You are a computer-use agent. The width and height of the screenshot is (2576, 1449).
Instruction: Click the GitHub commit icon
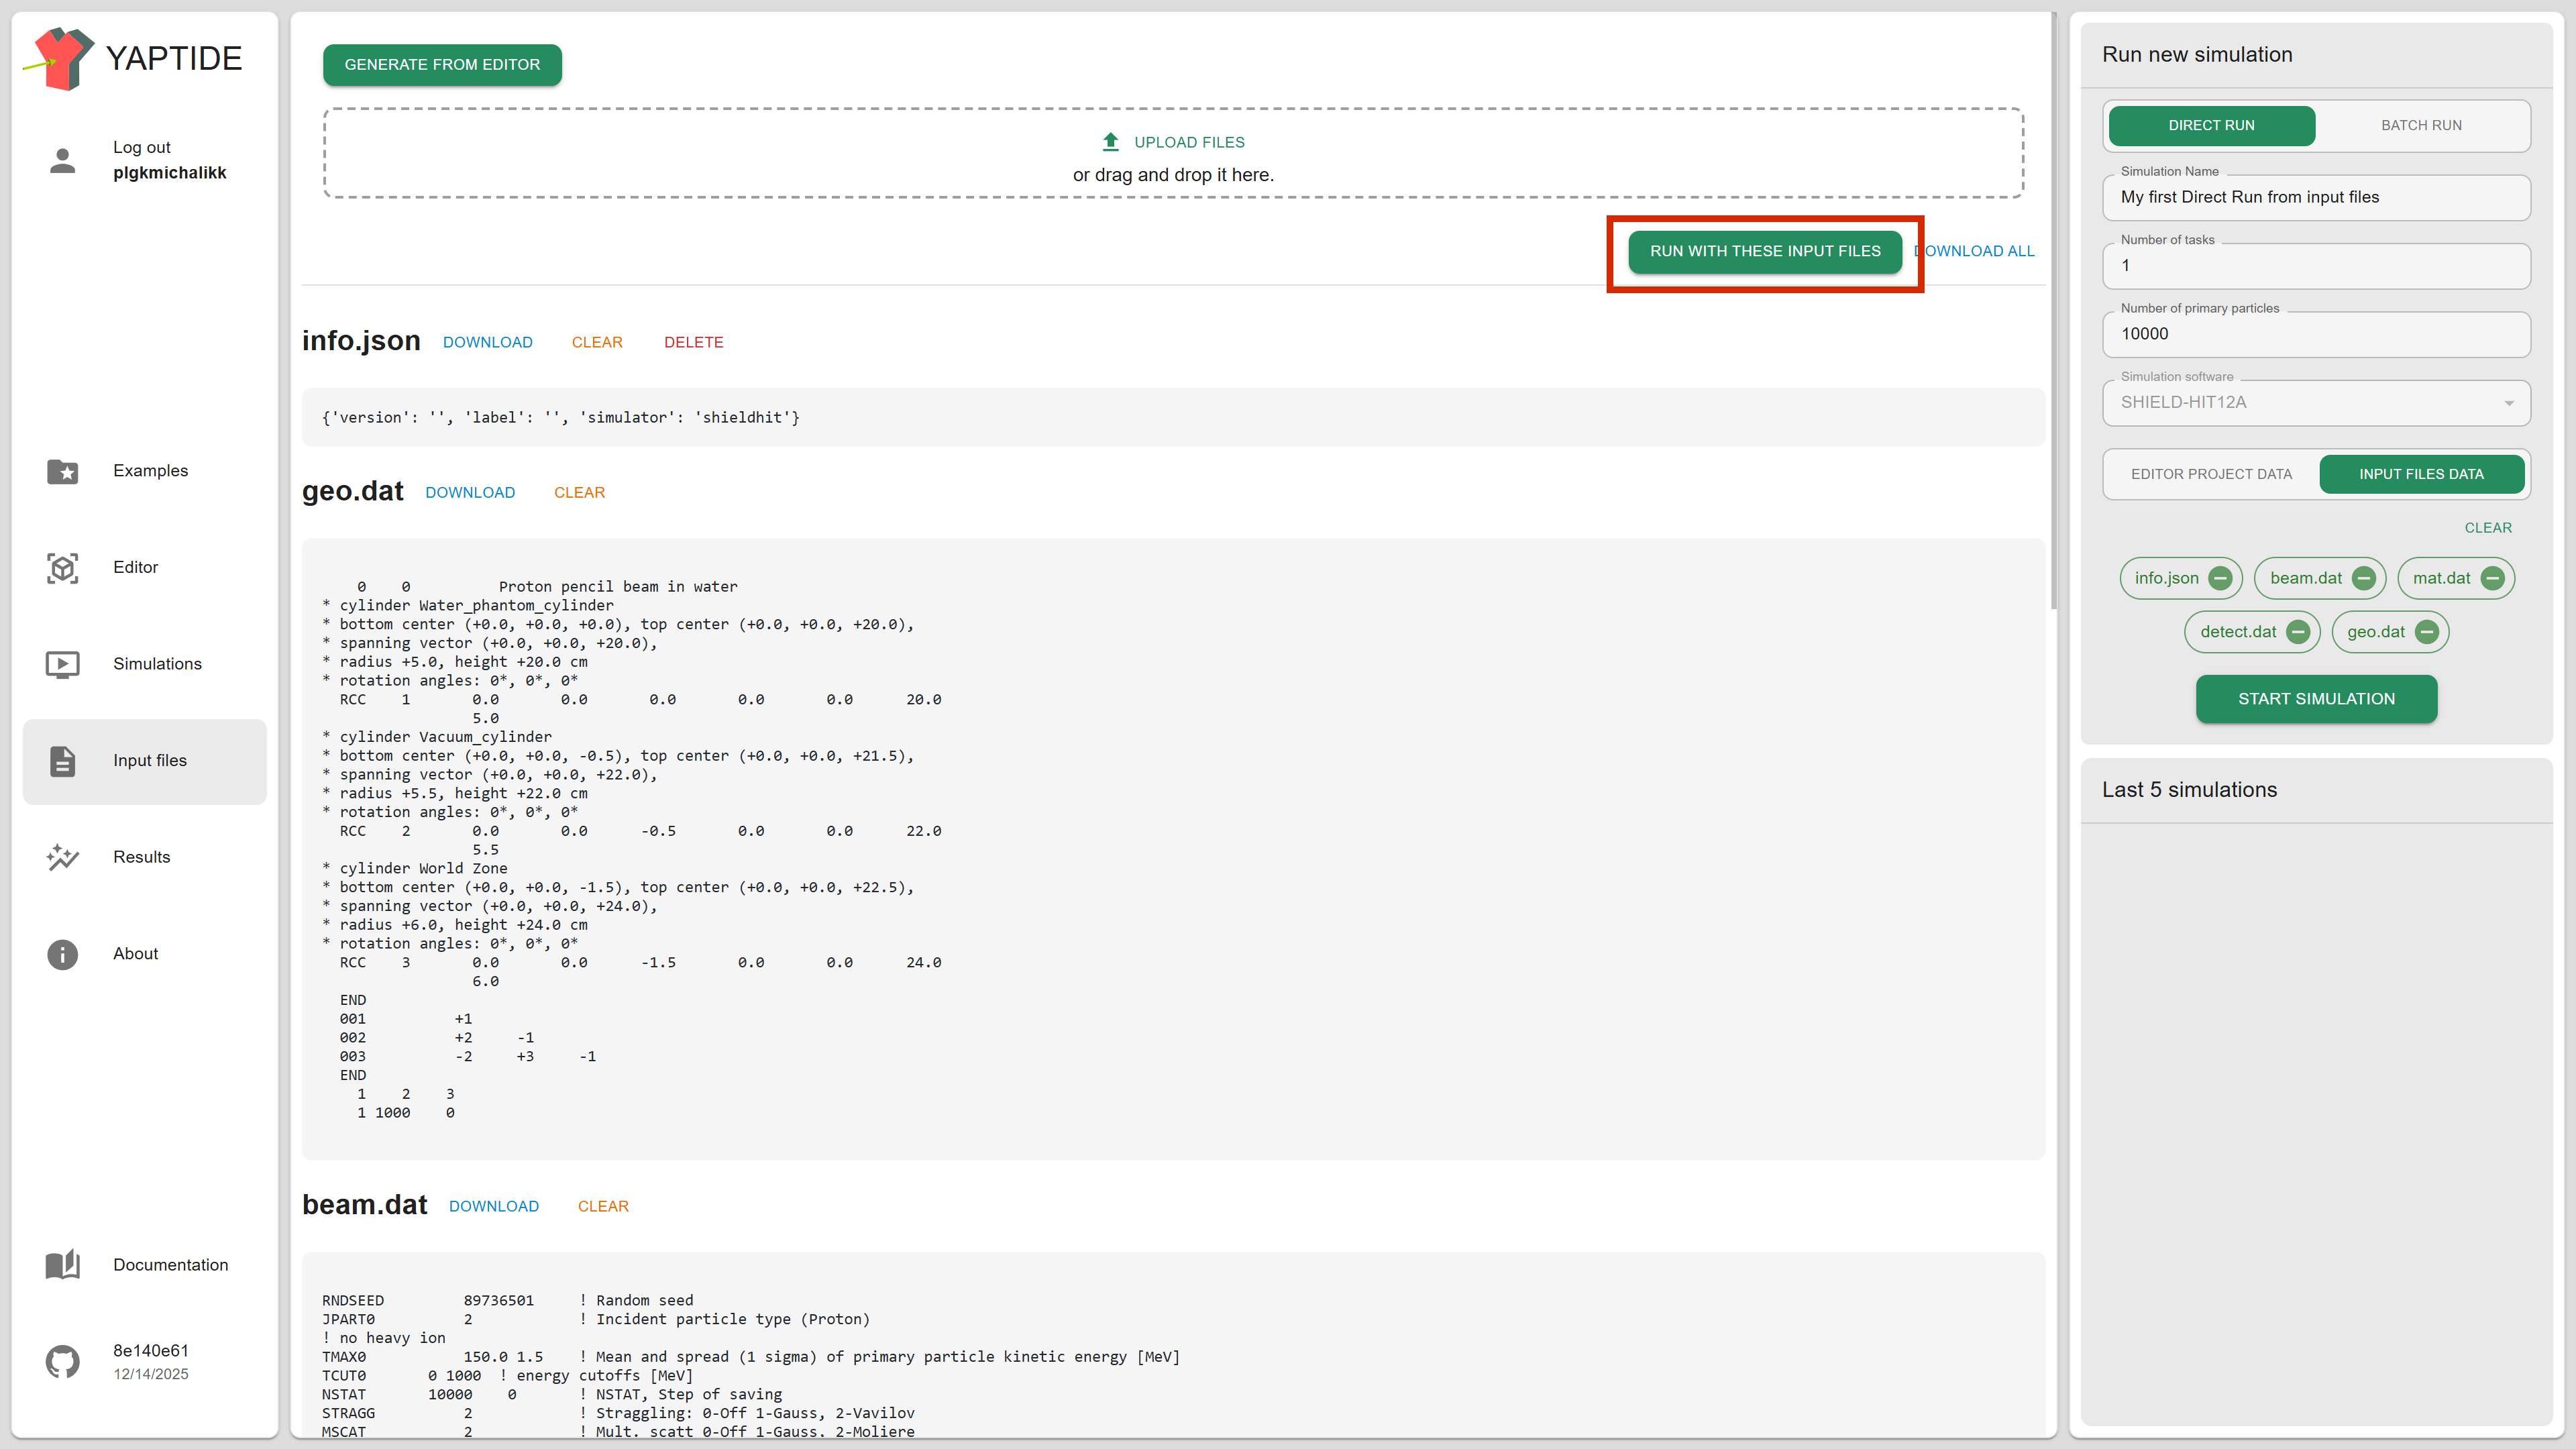(62, 1361)
